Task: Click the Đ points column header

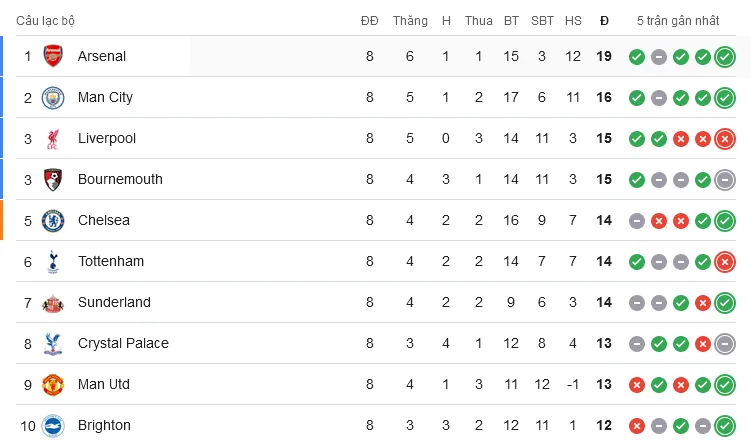Action: (x=604, y=20)
